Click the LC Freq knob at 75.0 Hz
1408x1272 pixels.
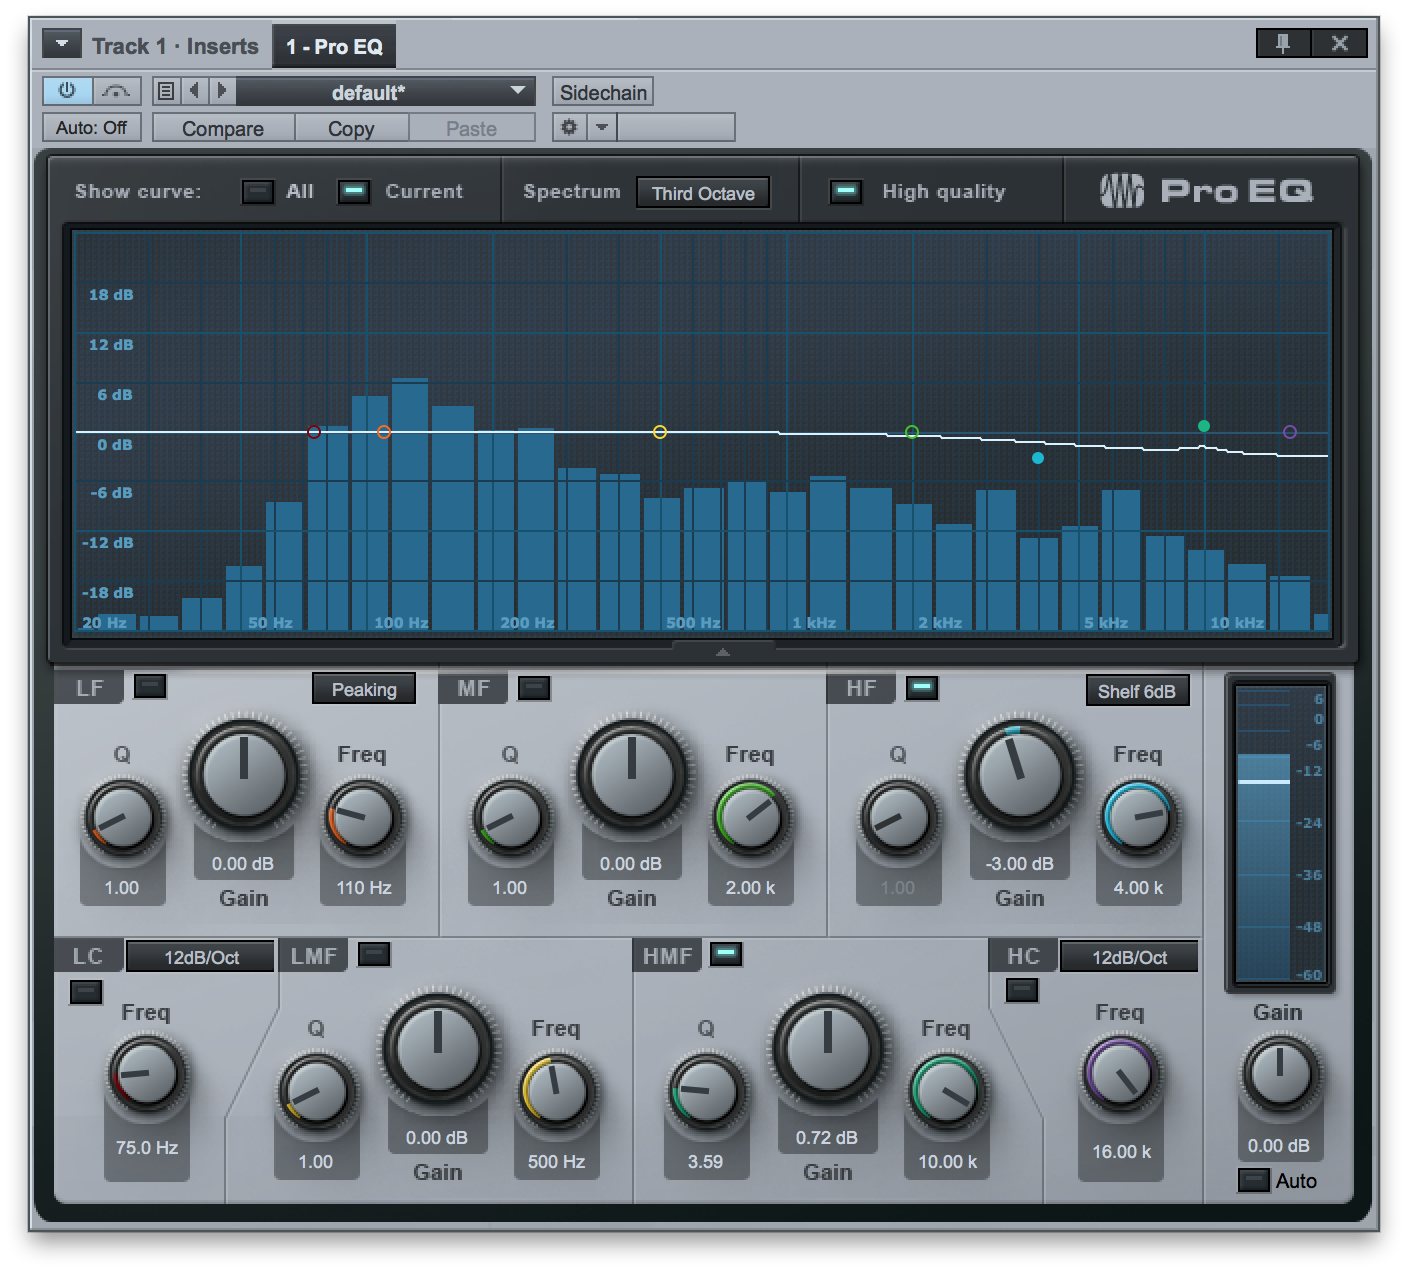147,1075
